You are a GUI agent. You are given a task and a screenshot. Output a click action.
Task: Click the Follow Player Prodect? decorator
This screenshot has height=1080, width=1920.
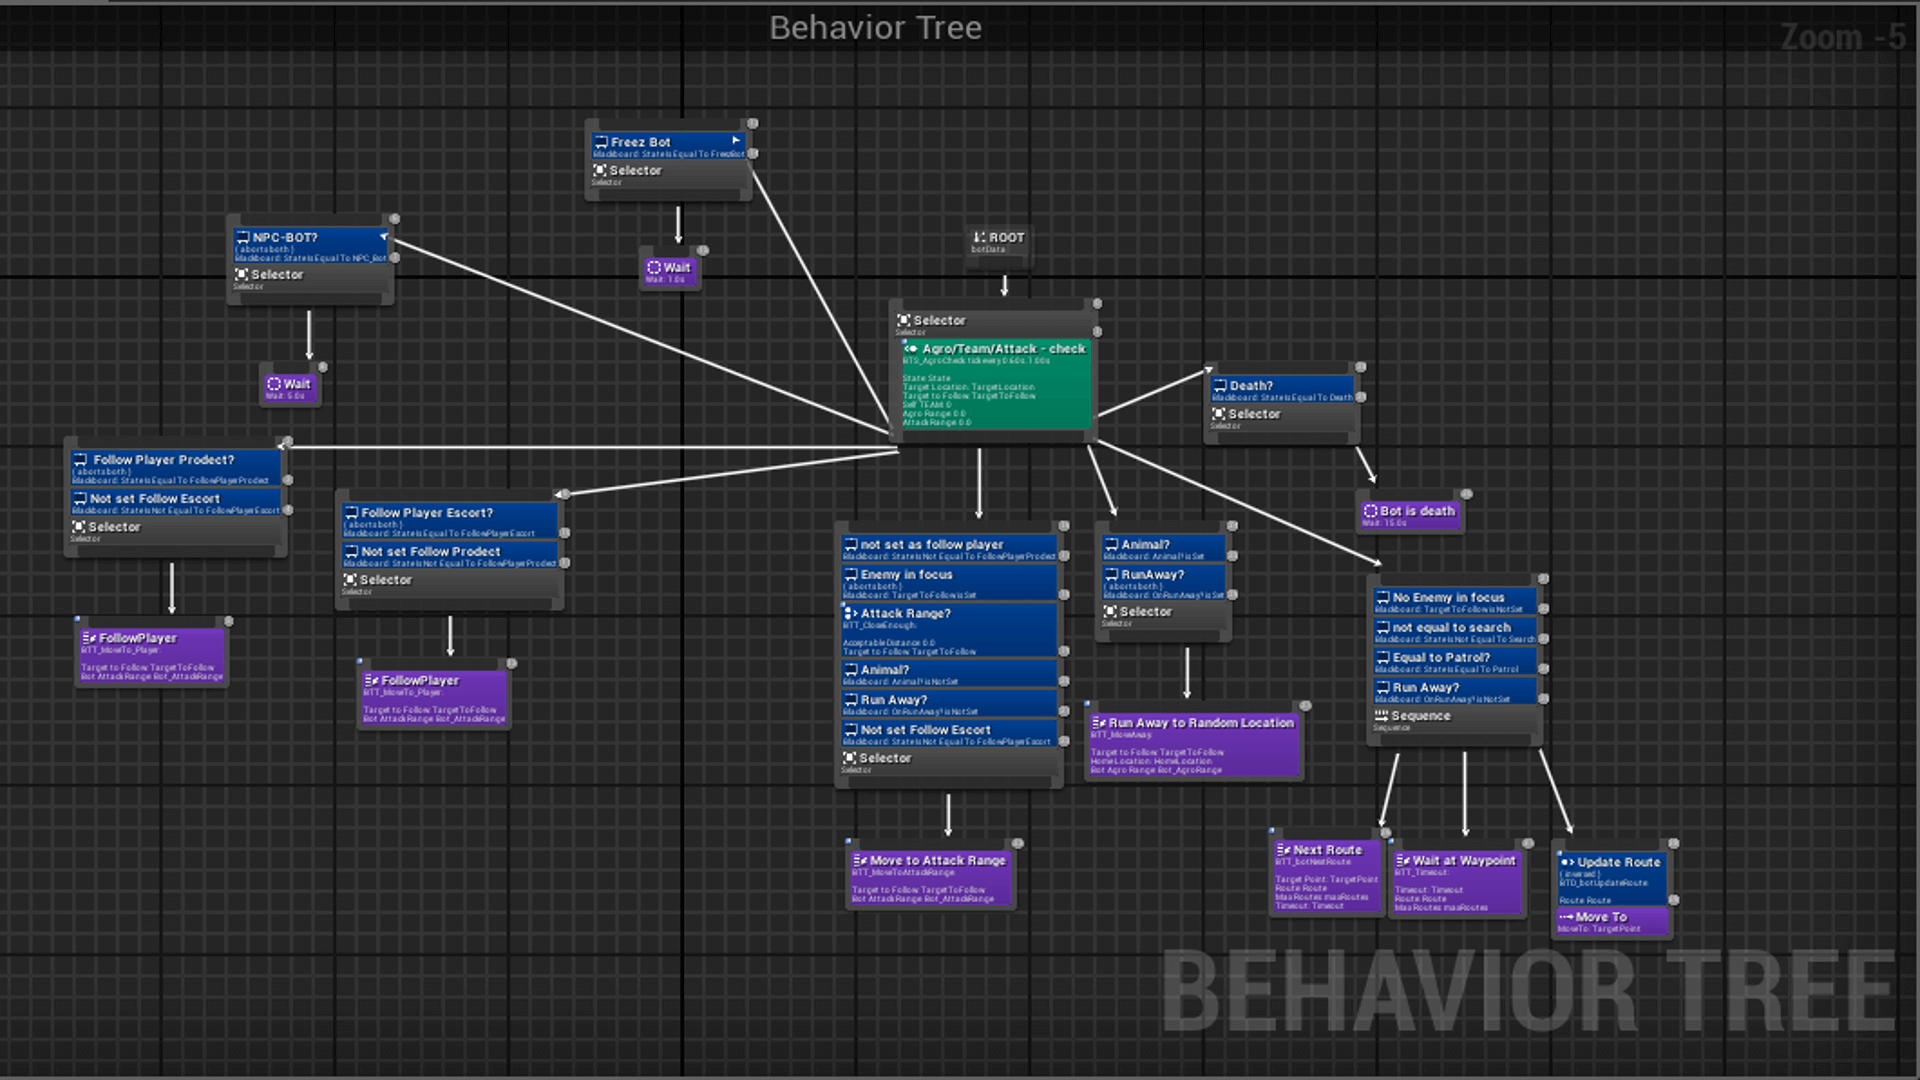coord(176,468)
